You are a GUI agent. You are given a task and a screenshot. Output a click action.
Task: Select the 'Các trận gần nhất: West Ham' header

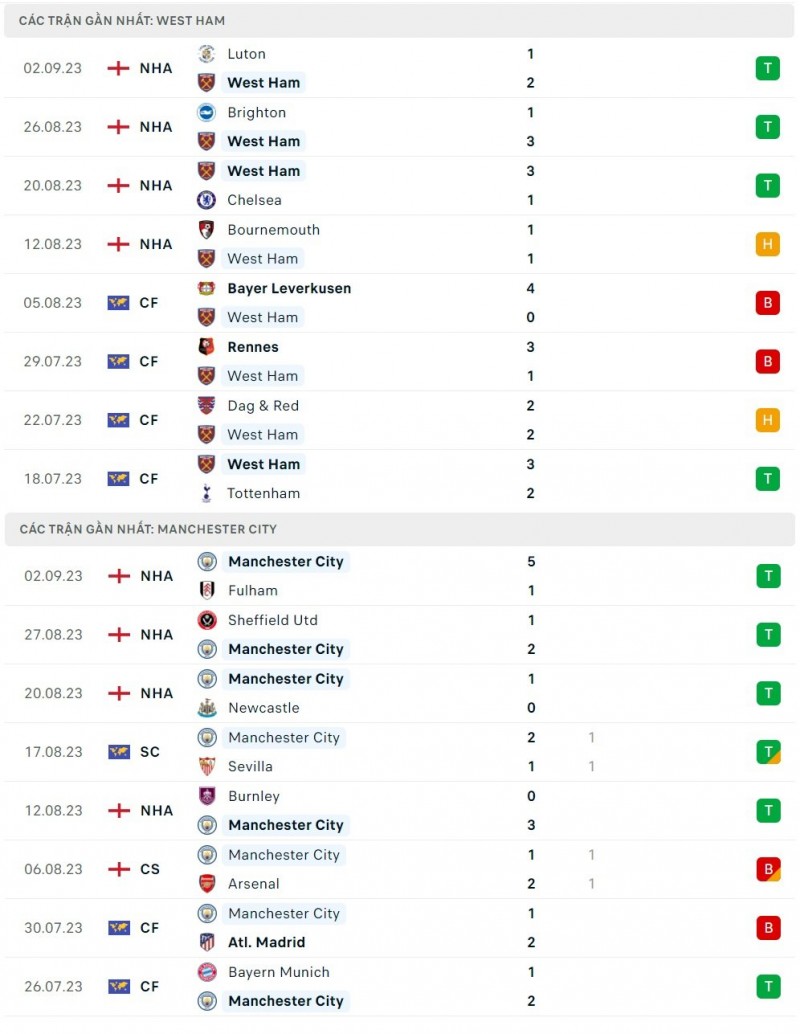click(x=122, y=20)
